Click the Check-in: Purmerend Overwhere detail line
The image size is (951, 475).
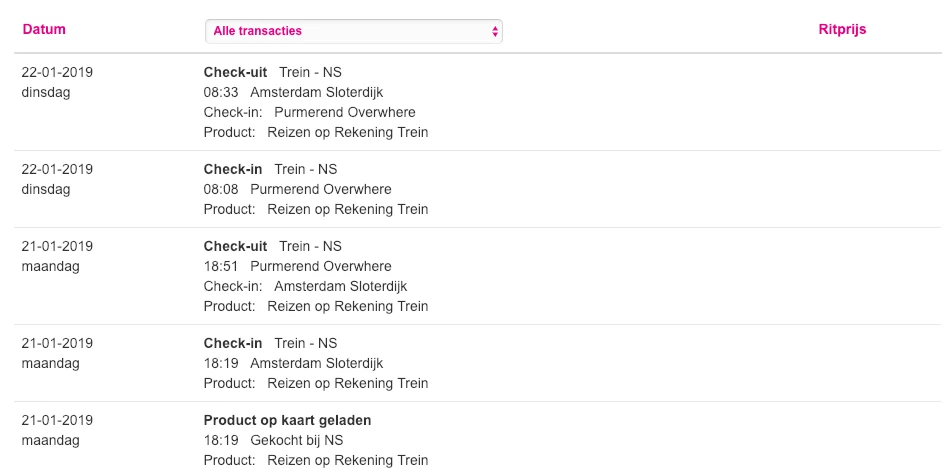pyautogui.click(x=309, y=112)
